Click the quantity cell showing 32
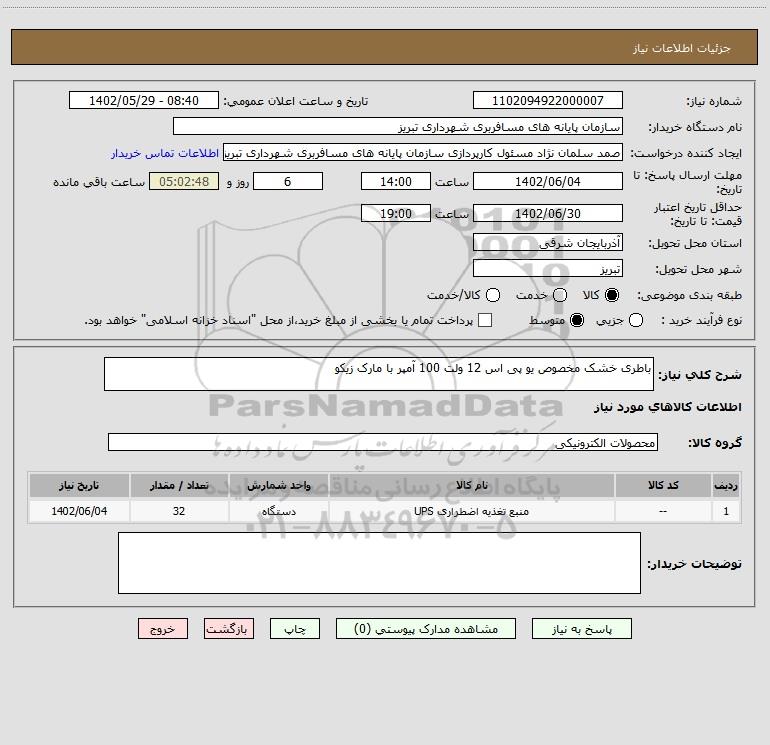Image resolution: width=770 pixels, height=745 pixels. [x=179, y=511]
